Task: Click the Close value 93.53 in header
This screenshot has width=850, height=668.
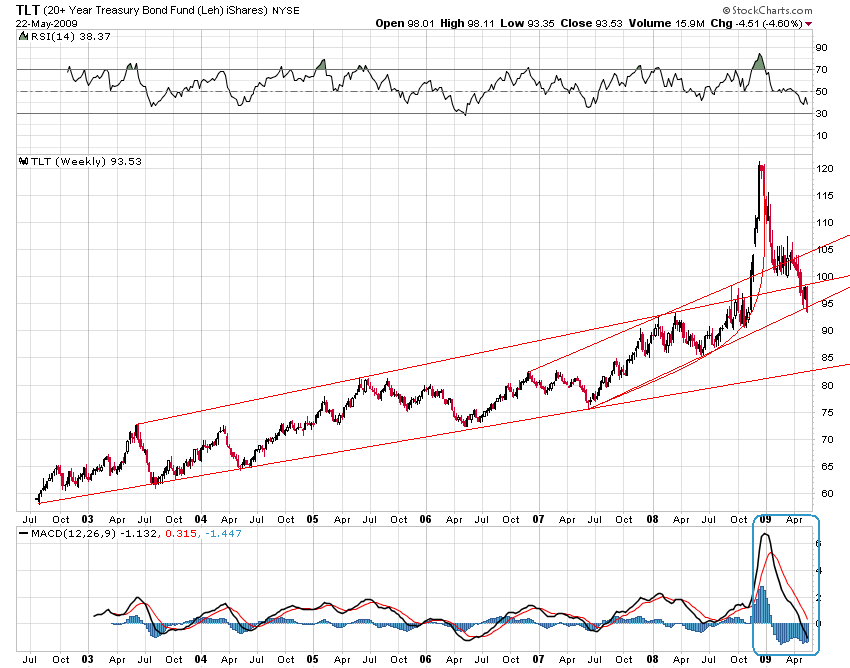Action: pyautogui.click(x=609, y=23)
